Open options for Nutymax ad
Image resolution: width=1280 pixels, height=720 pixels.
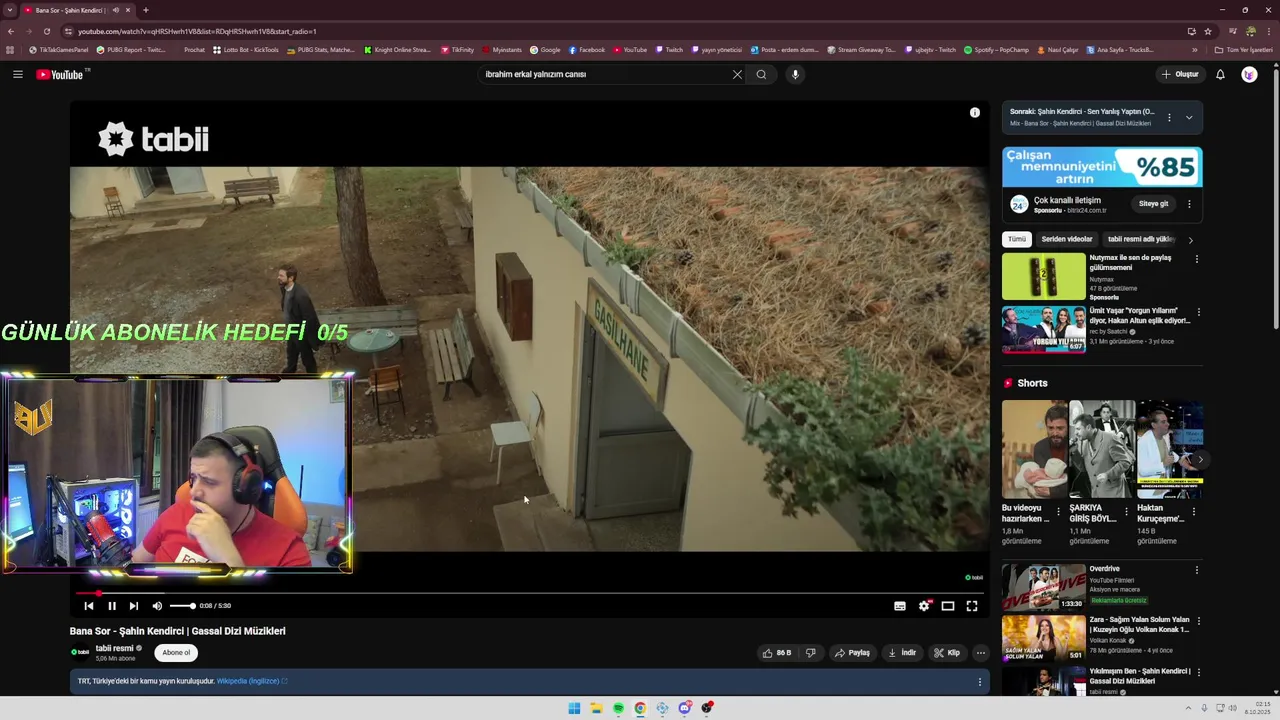click(1197, 260)
